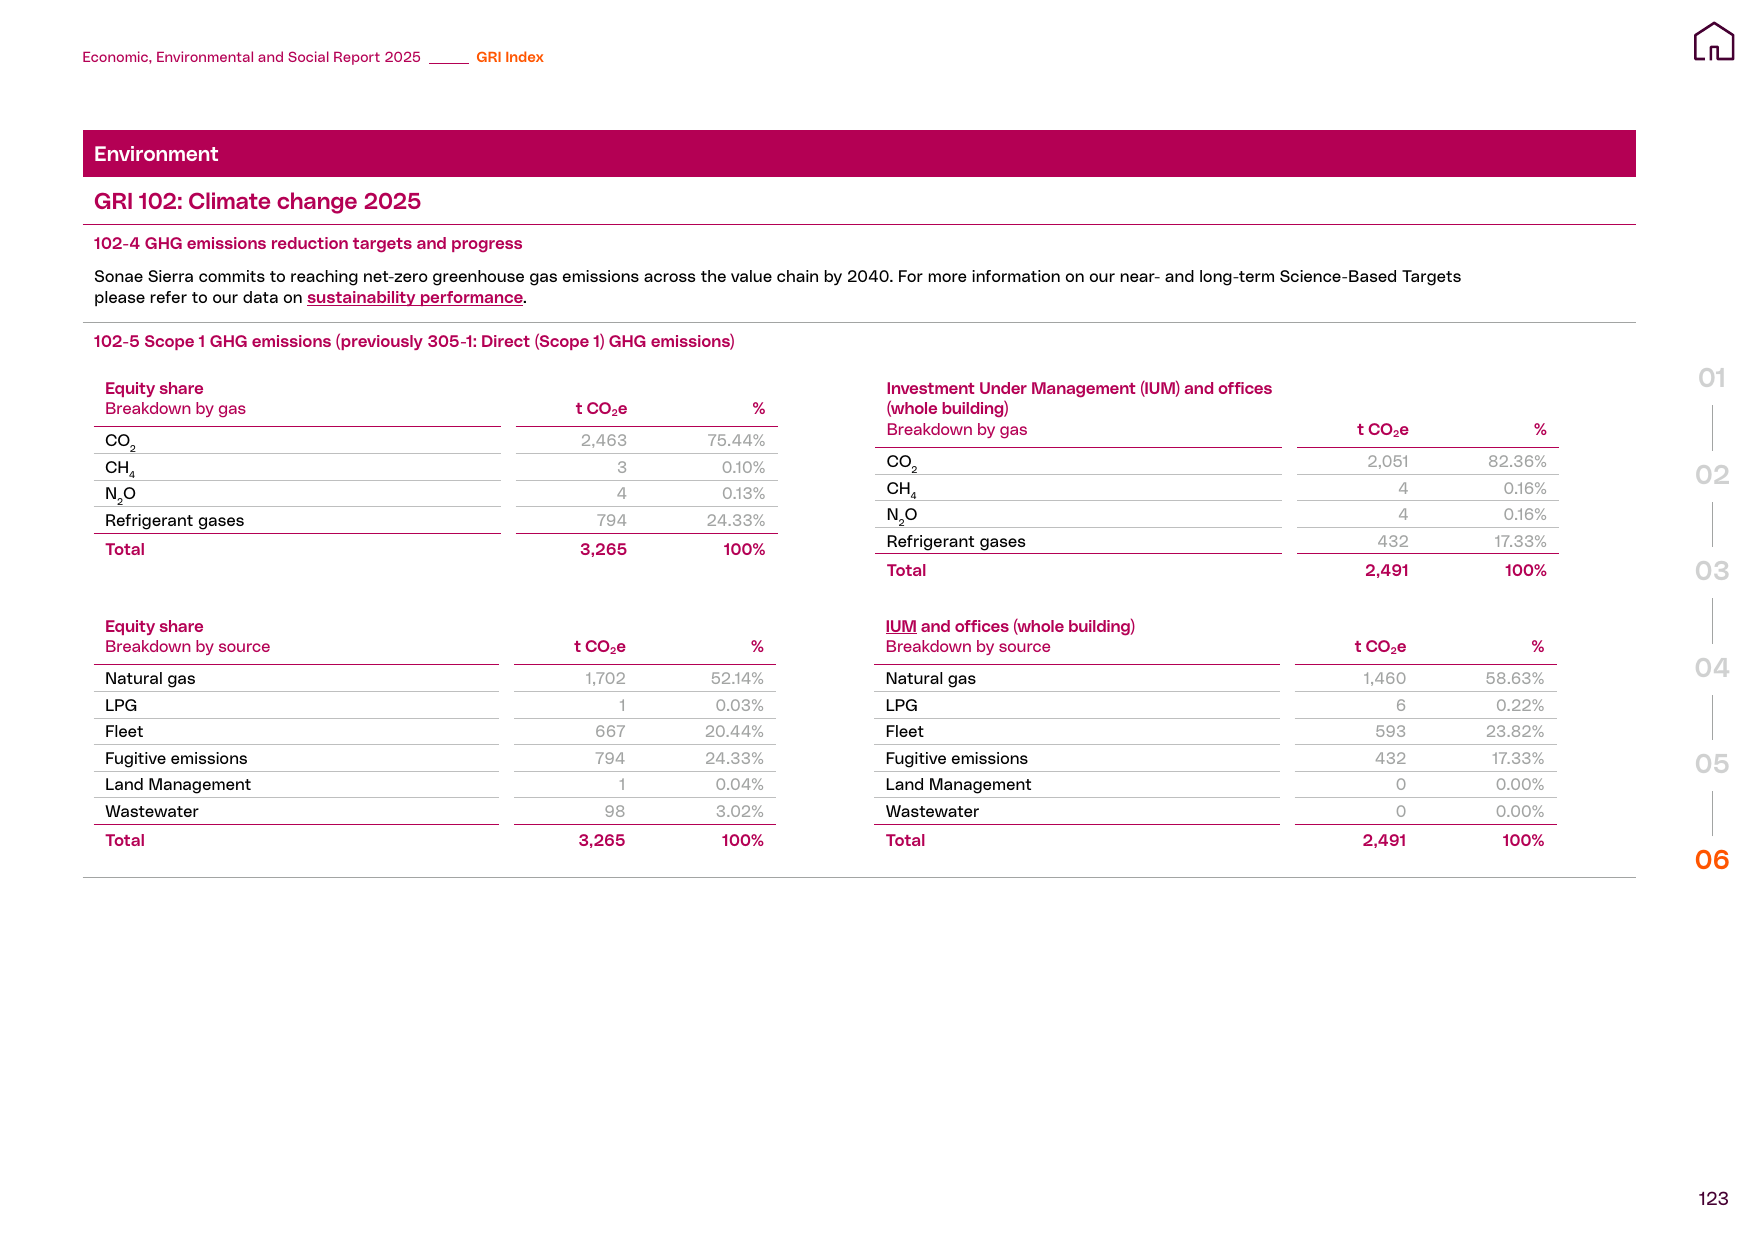Select the 23.82% Fleet IUM percentage
The height and width of the screenshot is (1241, 1754).
pyautogui.click(x=1515, y=732)
